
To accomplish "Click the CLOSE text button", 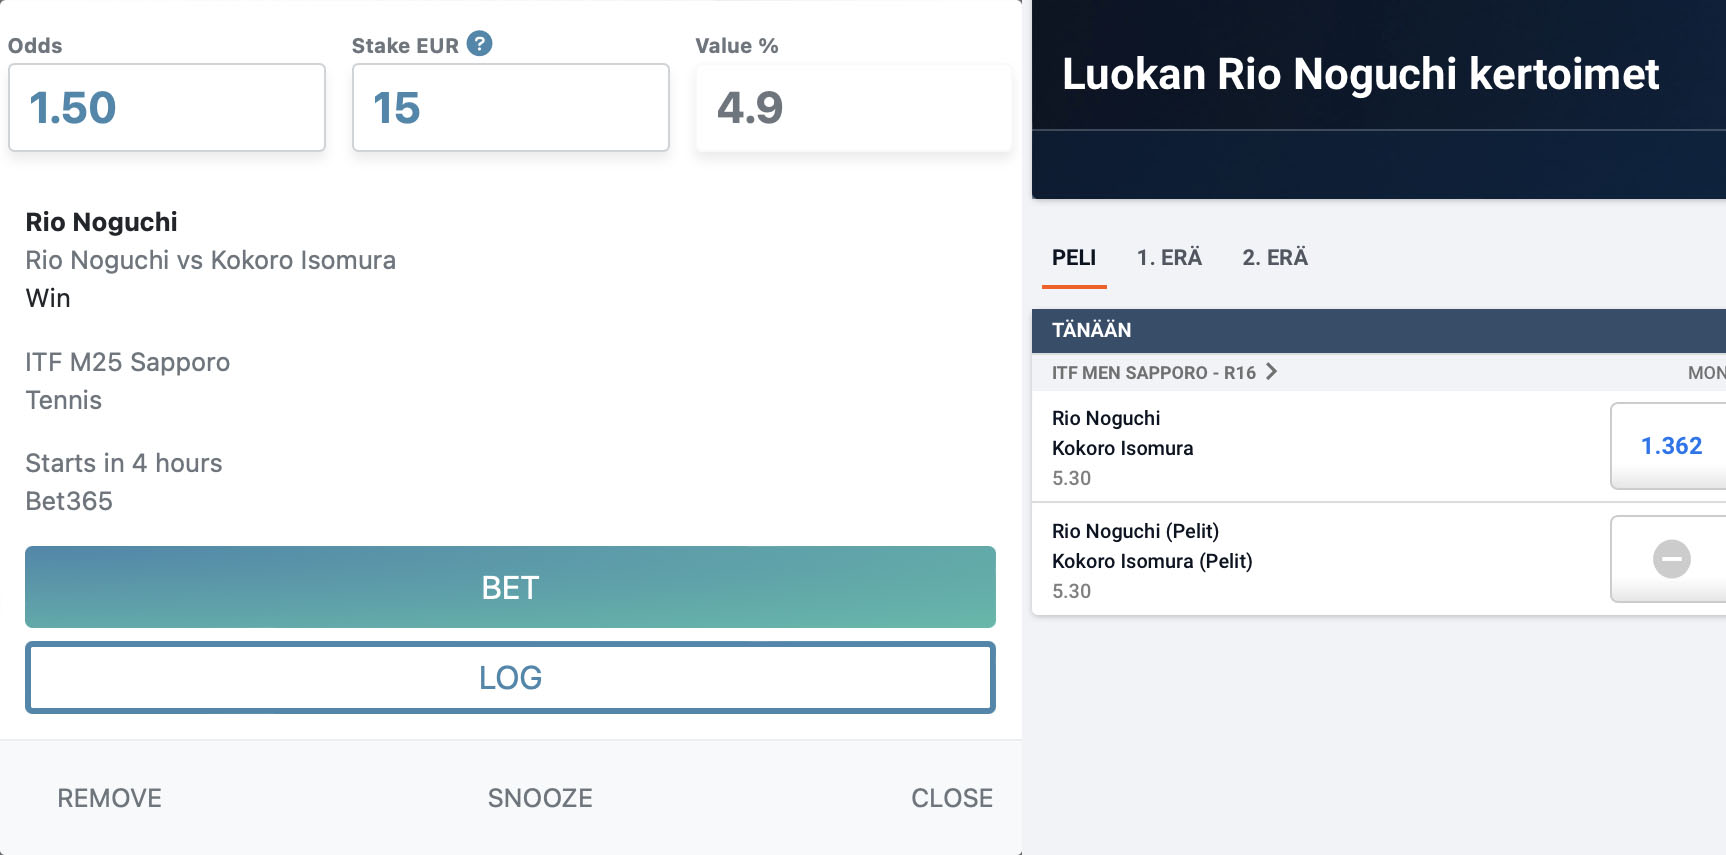I will click(x=951, y=798).
